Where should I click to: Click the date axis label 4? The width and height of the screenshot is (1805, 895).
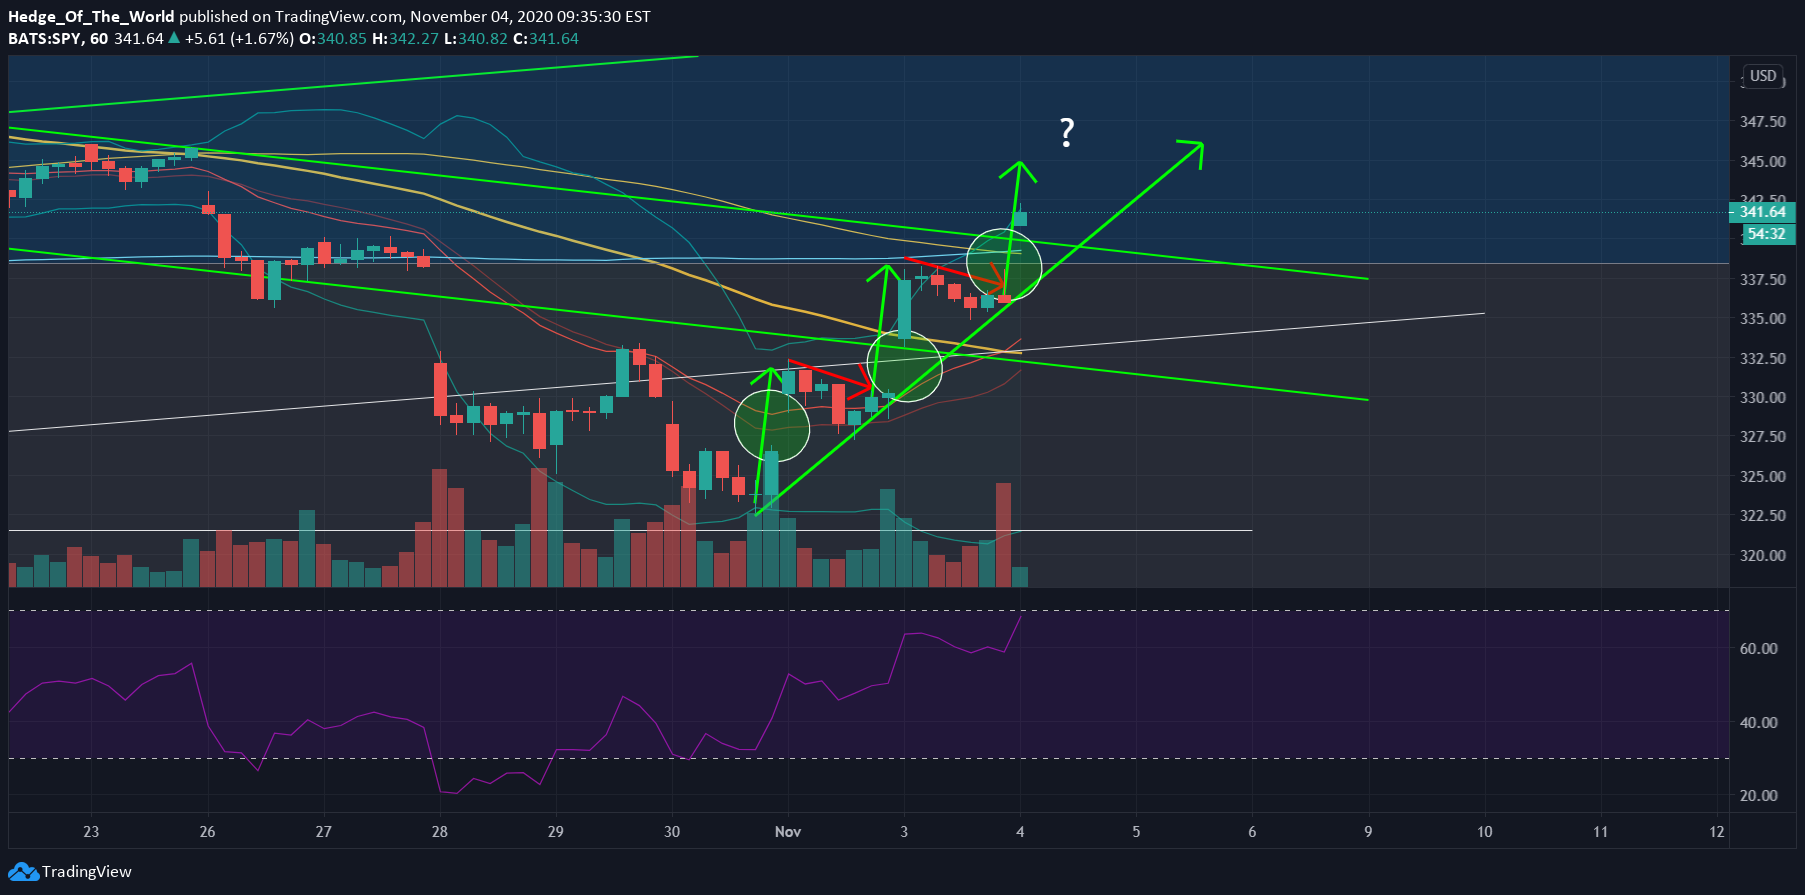(1020, 832)
